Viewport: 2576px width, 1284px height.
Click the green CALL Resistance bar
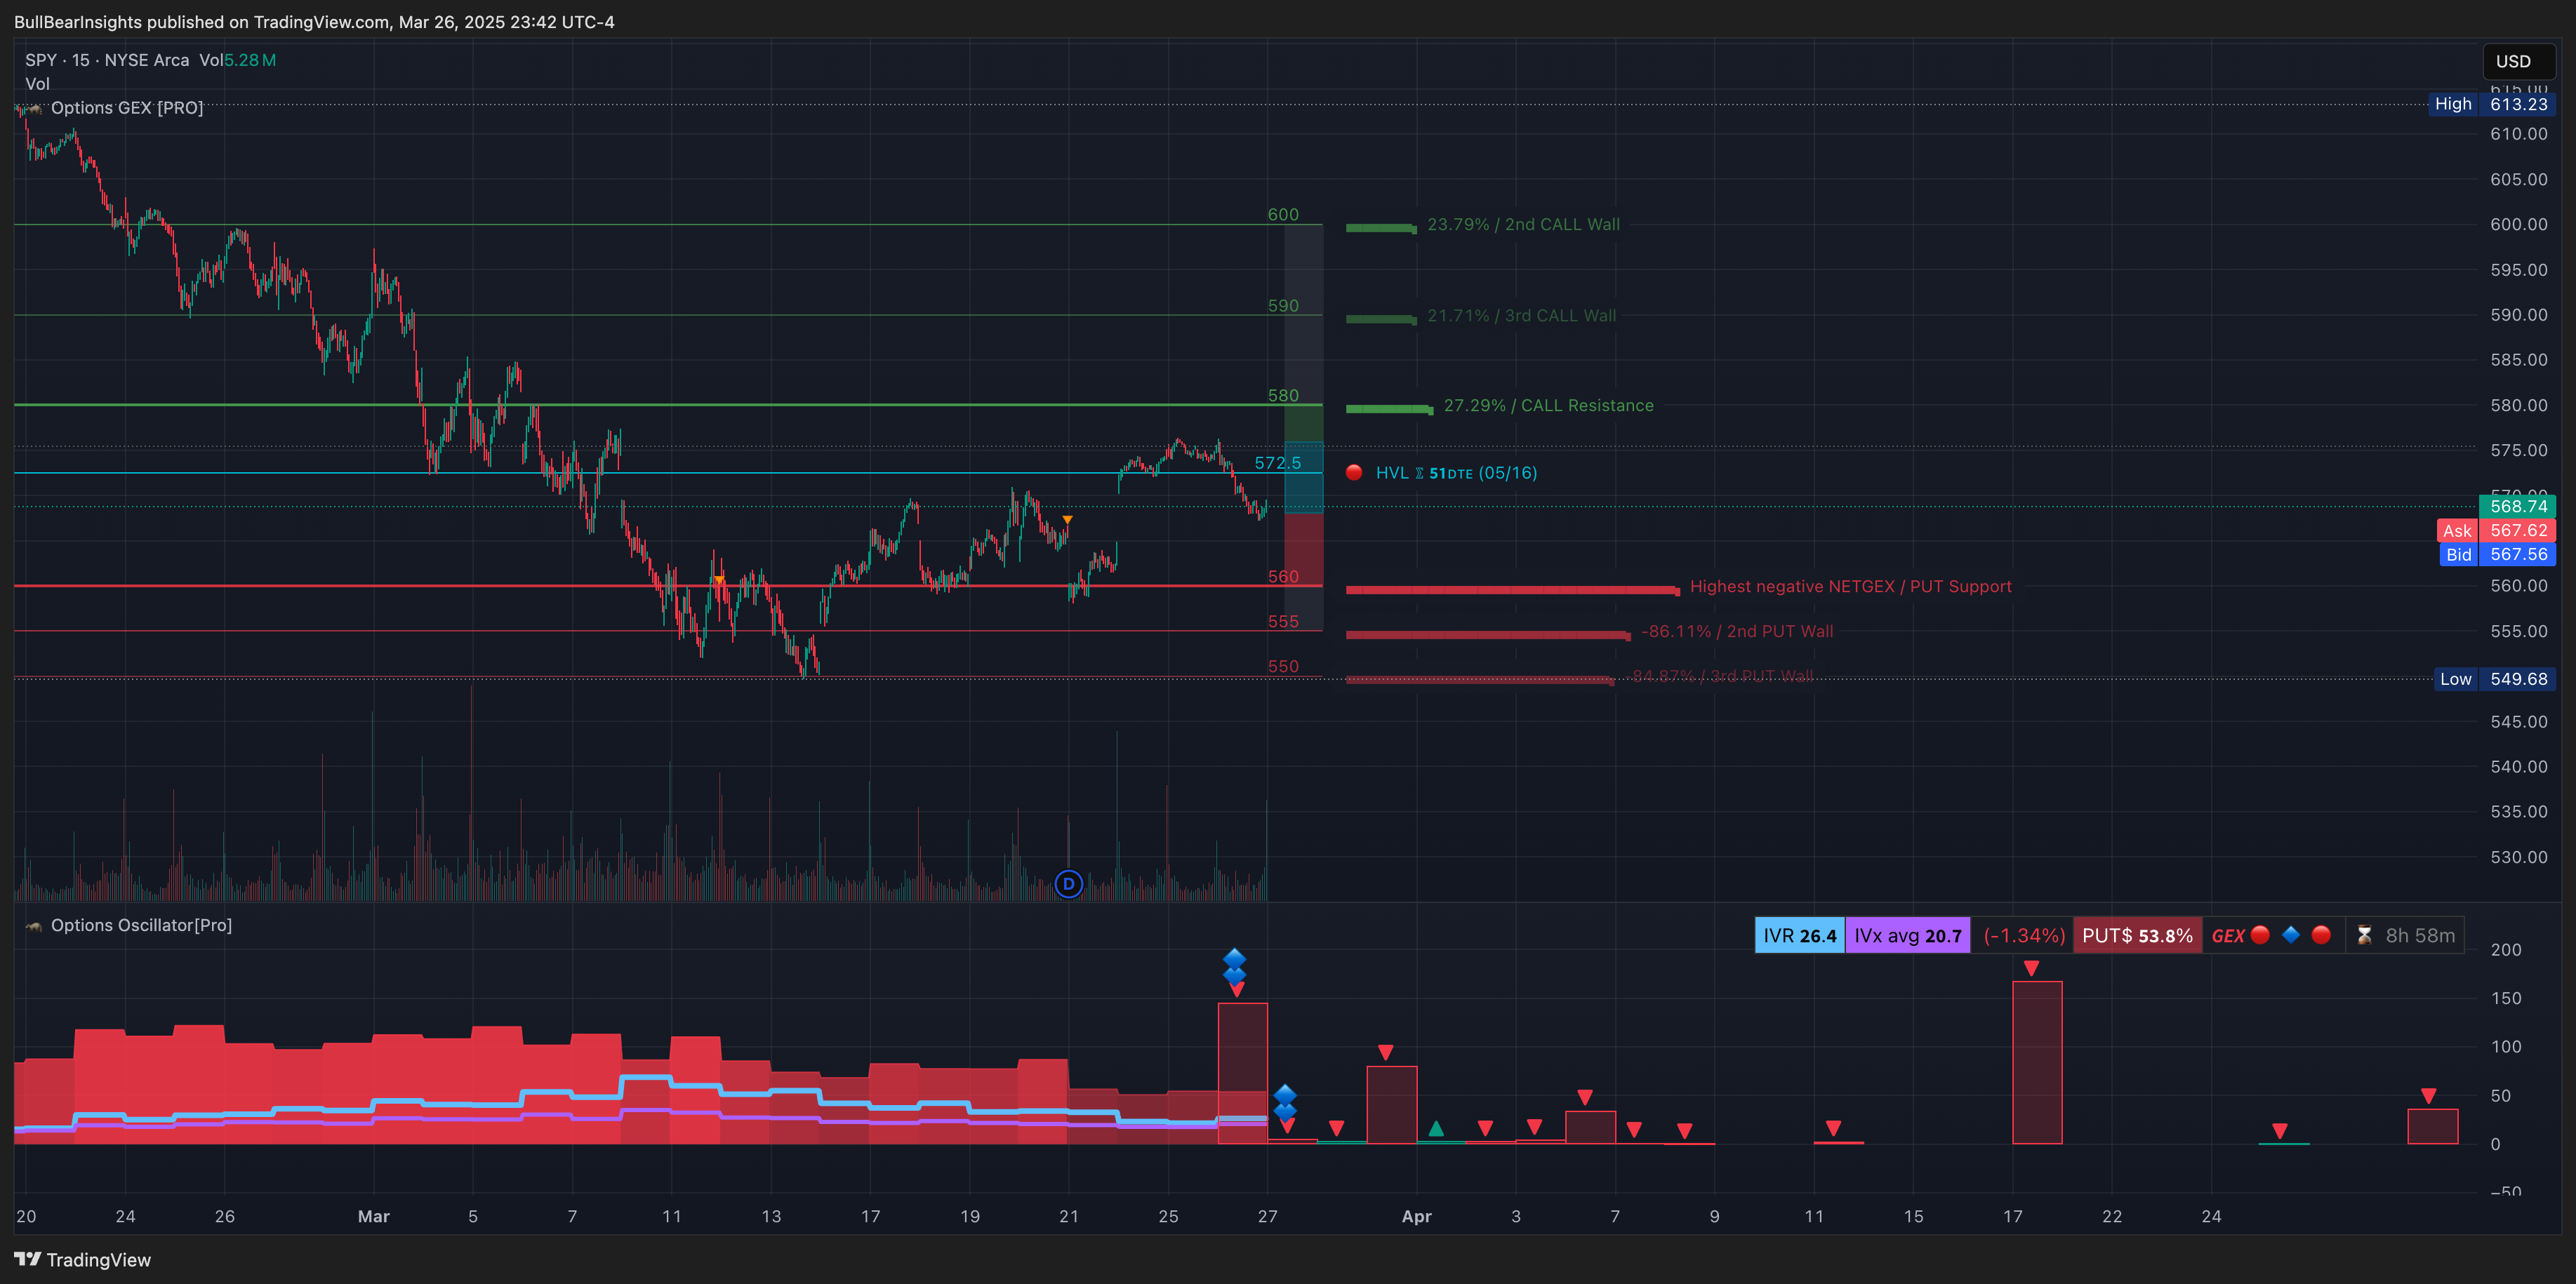point(1390,409)
